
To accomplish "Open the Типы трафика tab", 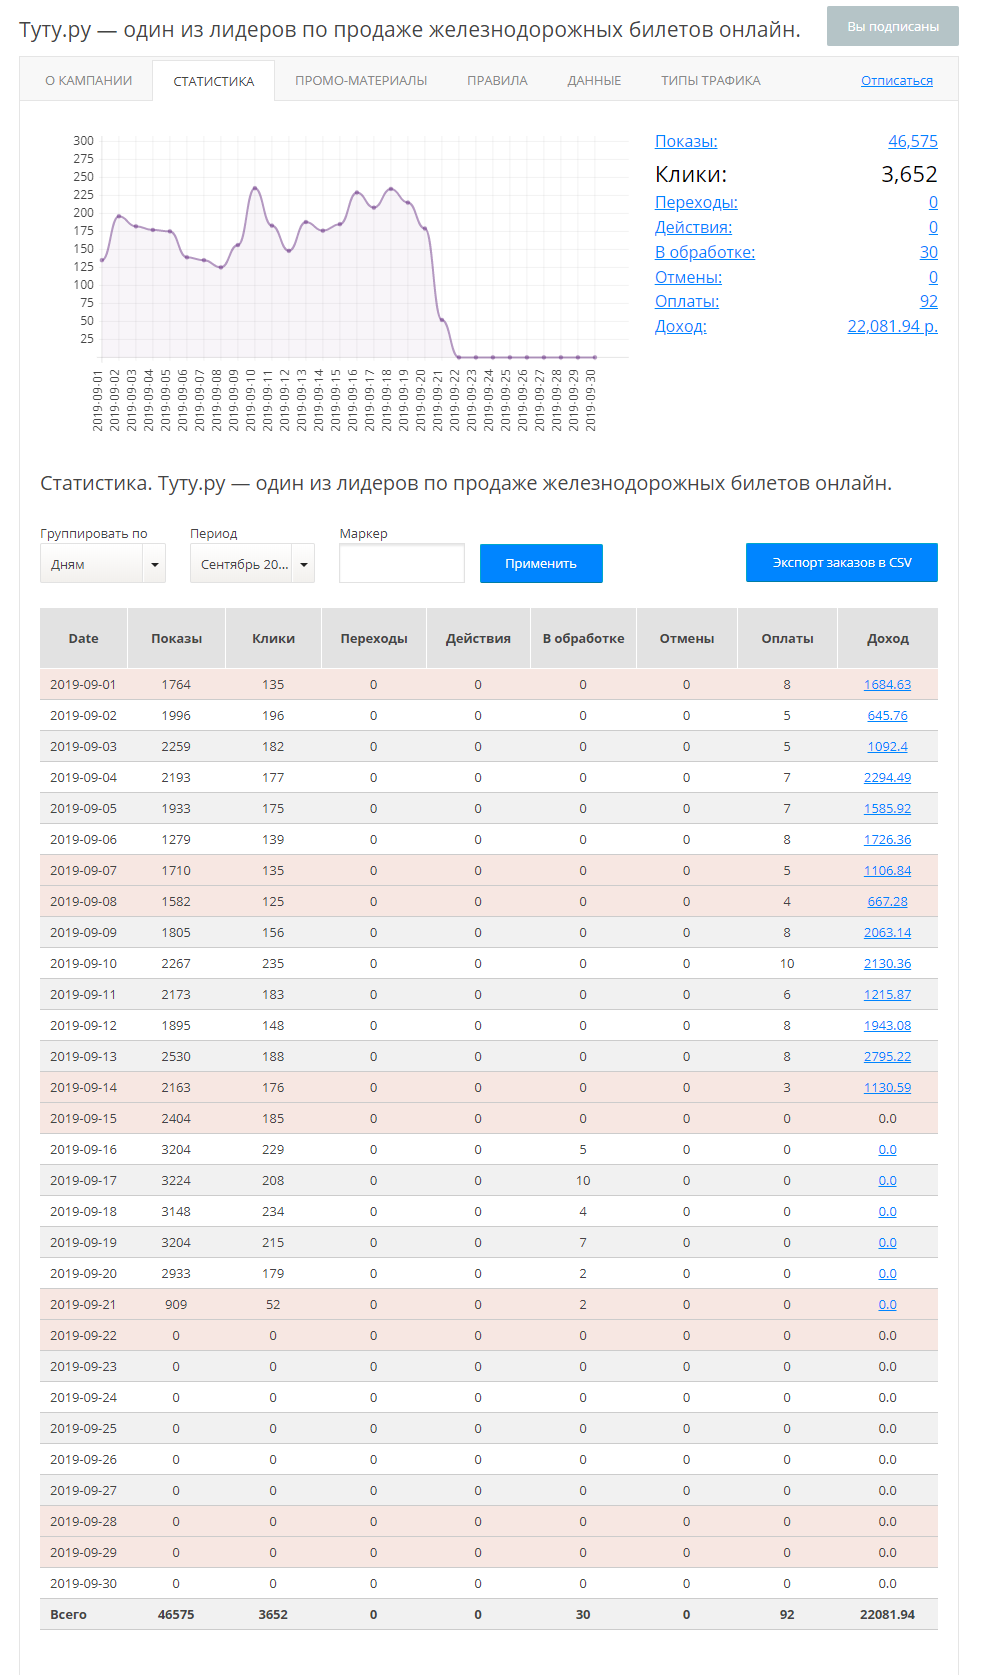I will pos(710,80).
